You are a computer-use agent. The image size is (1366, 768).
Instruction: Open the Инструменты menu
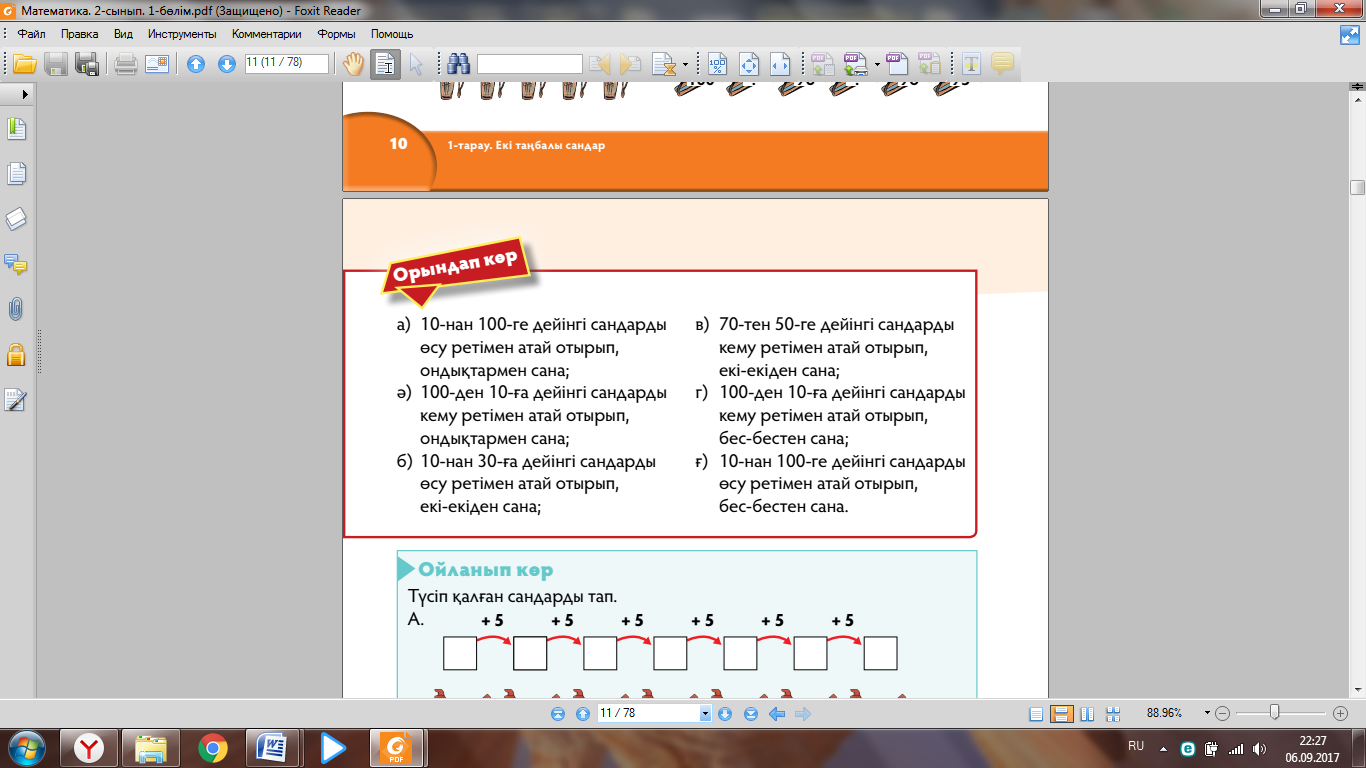[182, 34]
